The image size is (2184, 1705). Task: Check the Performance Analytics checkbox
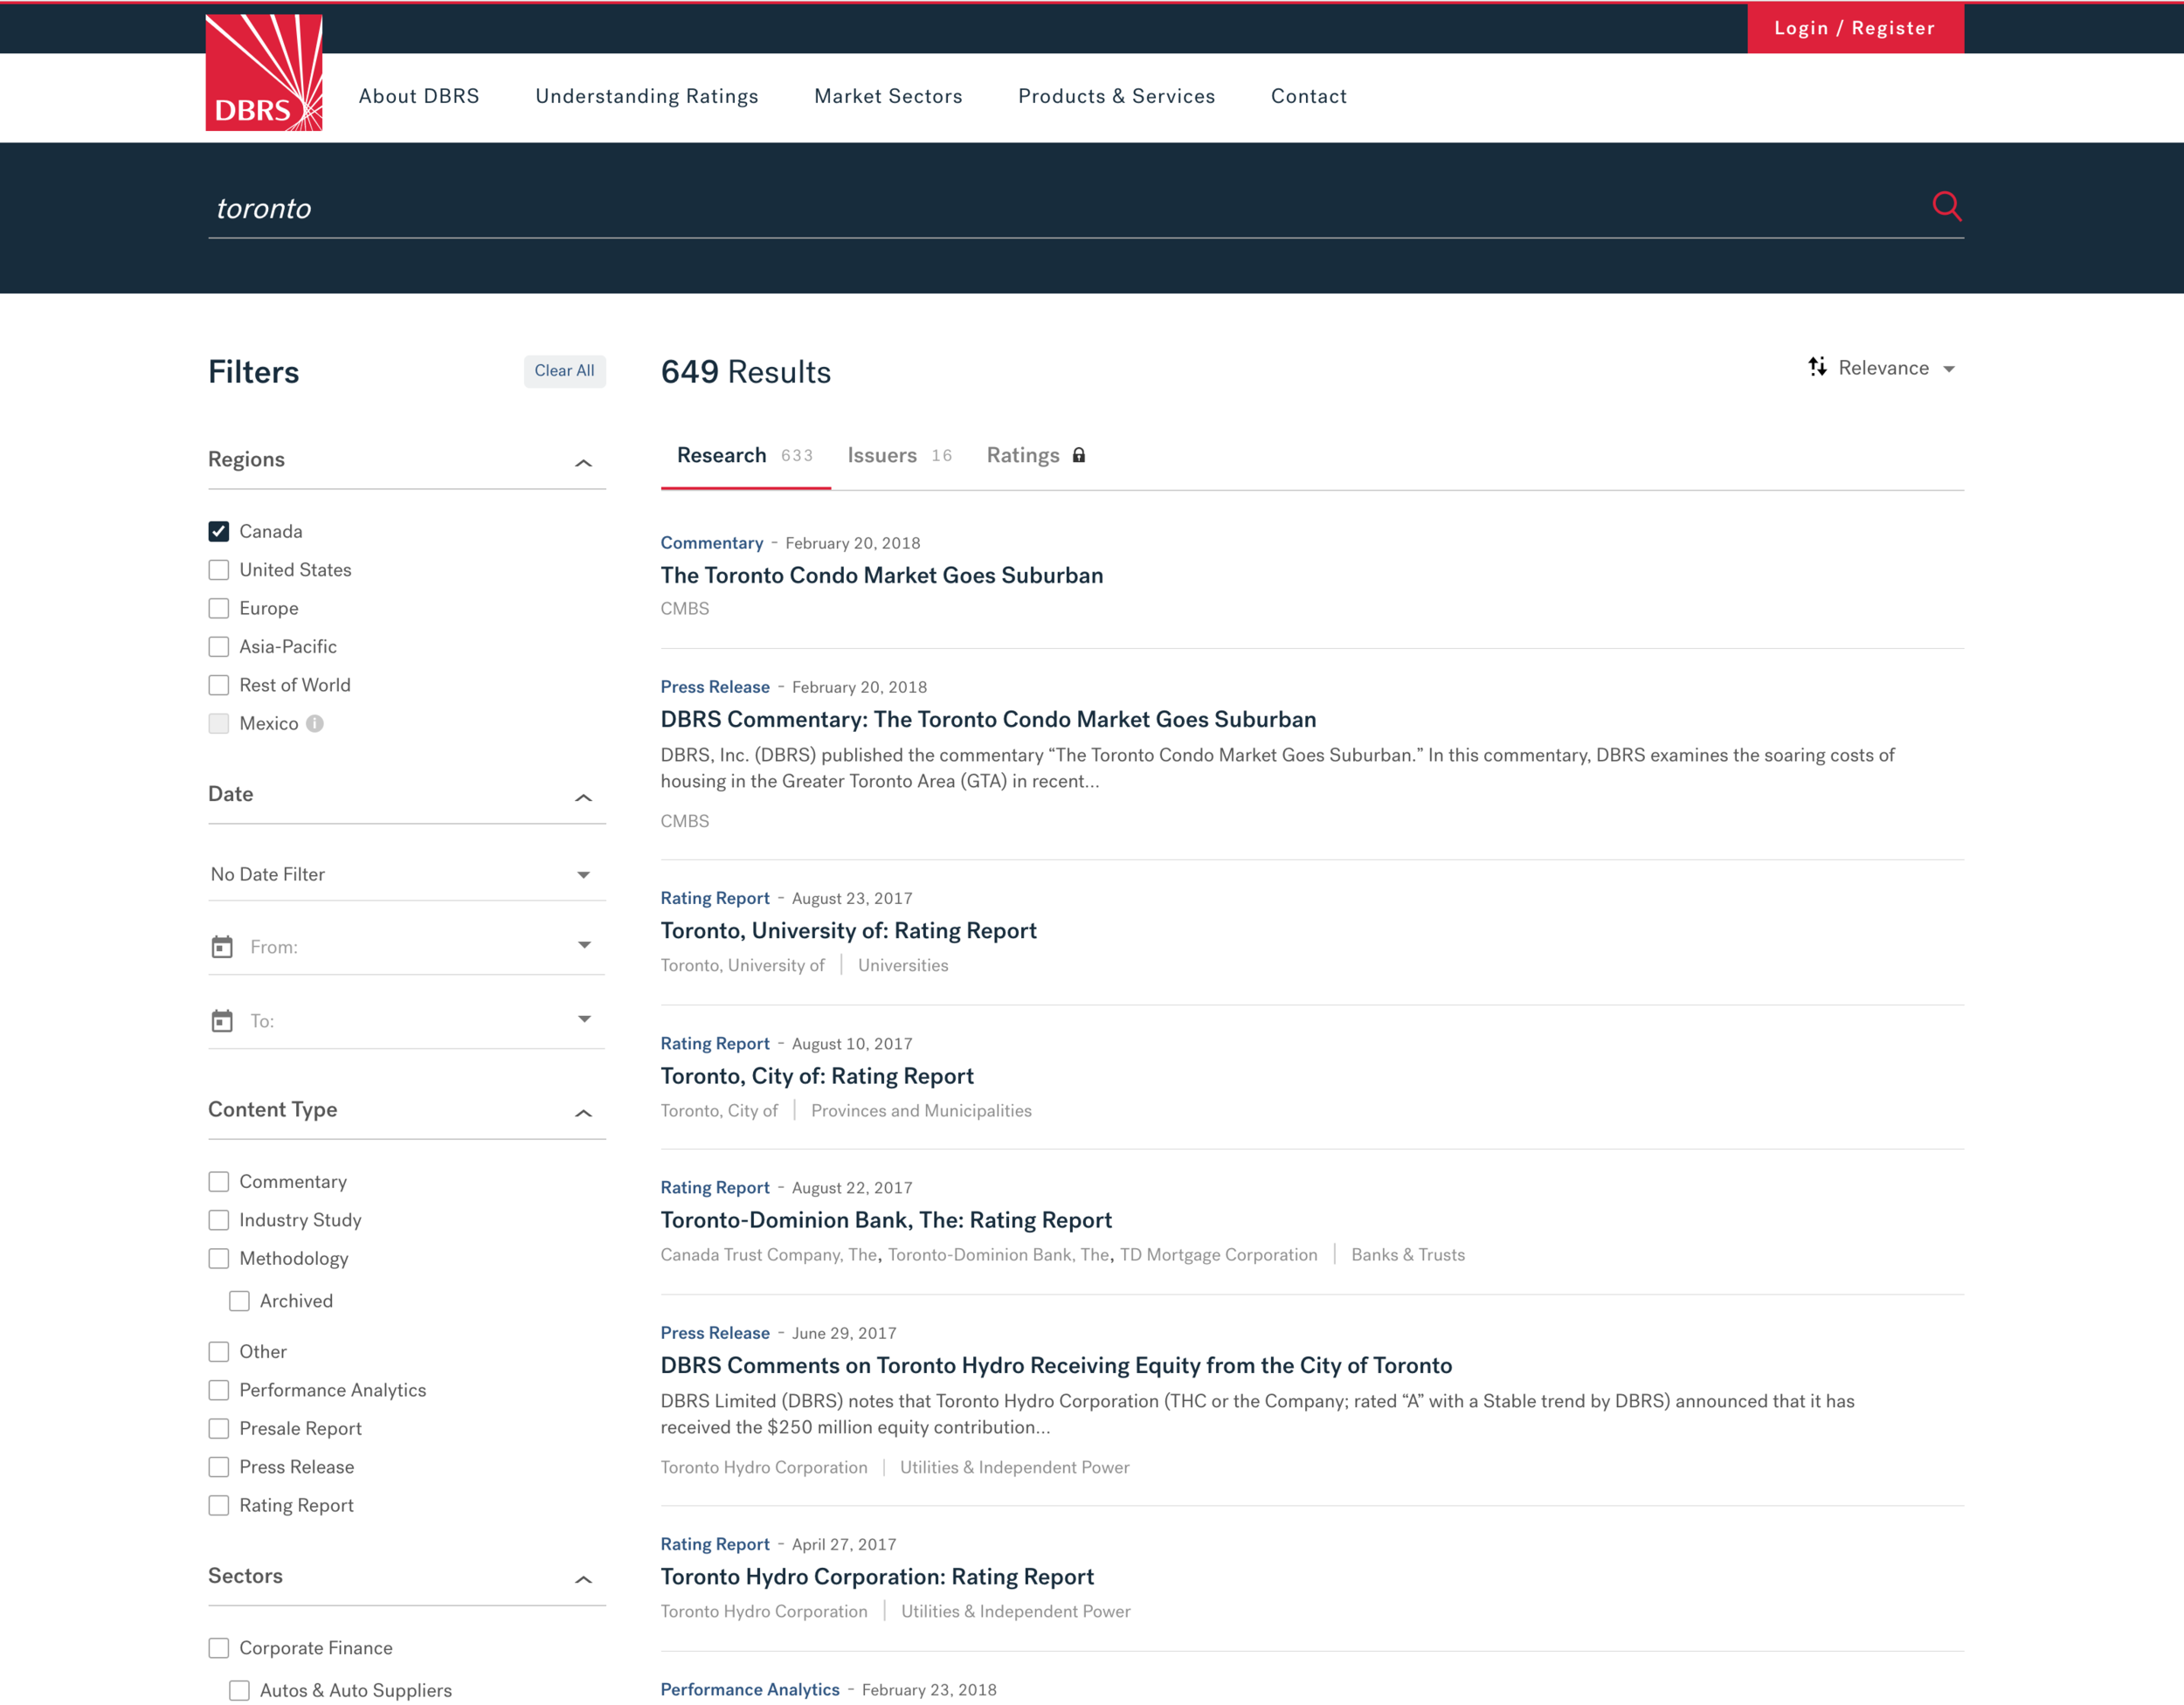[219, 1390]
